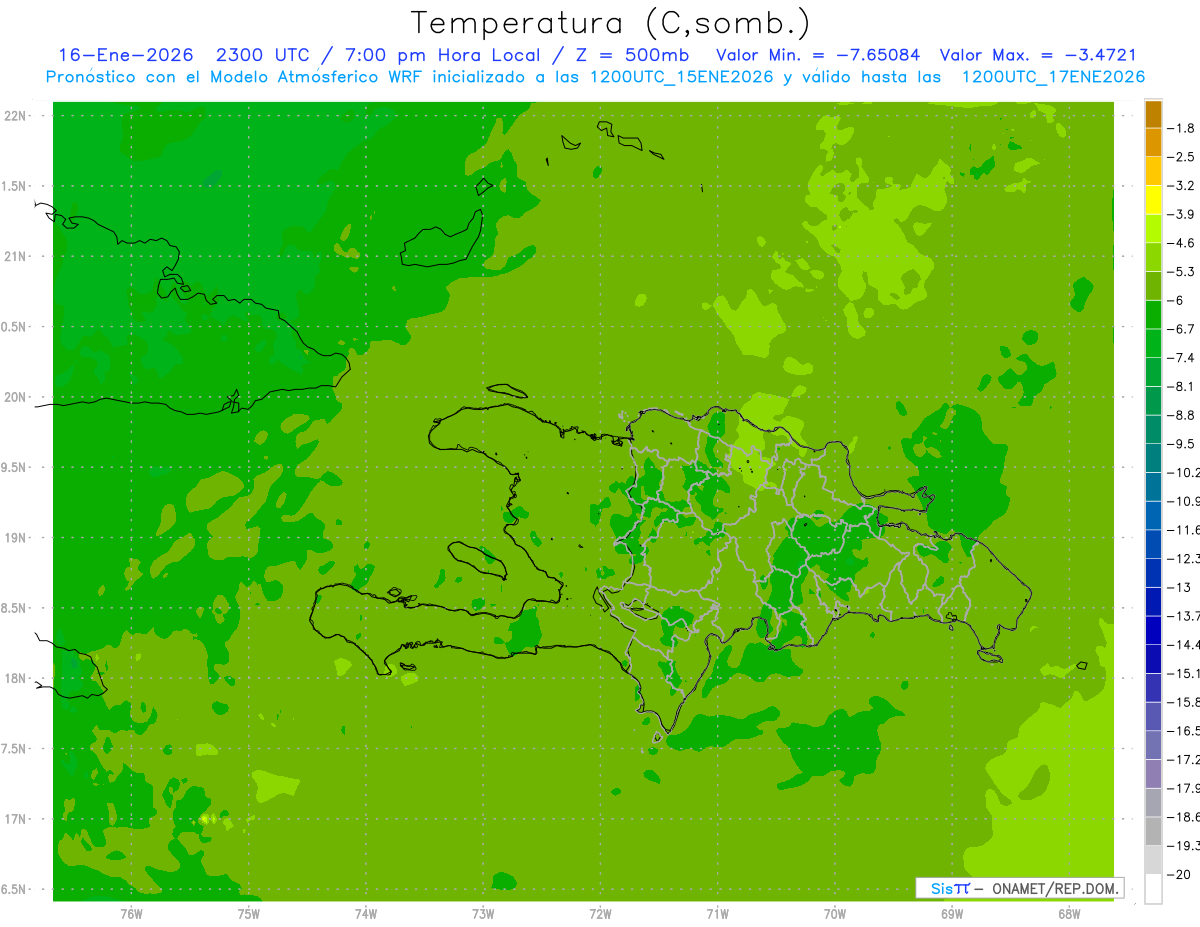Click the "-8.8" color scale value

click(1182, 415)
